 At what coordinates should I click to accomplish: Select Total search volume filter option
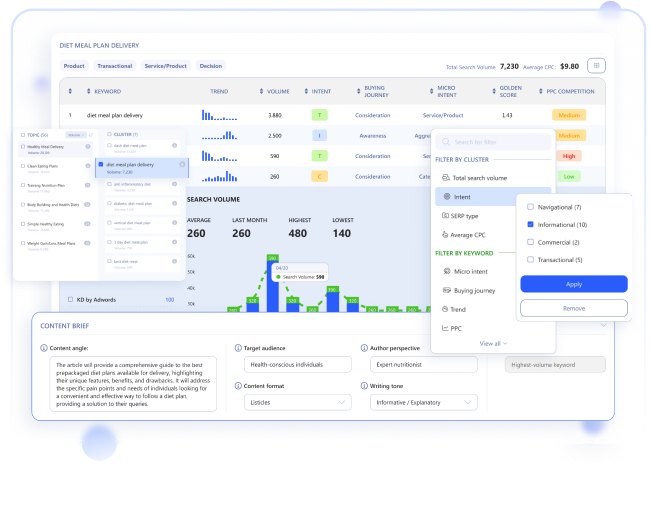[x=493, y=178]
